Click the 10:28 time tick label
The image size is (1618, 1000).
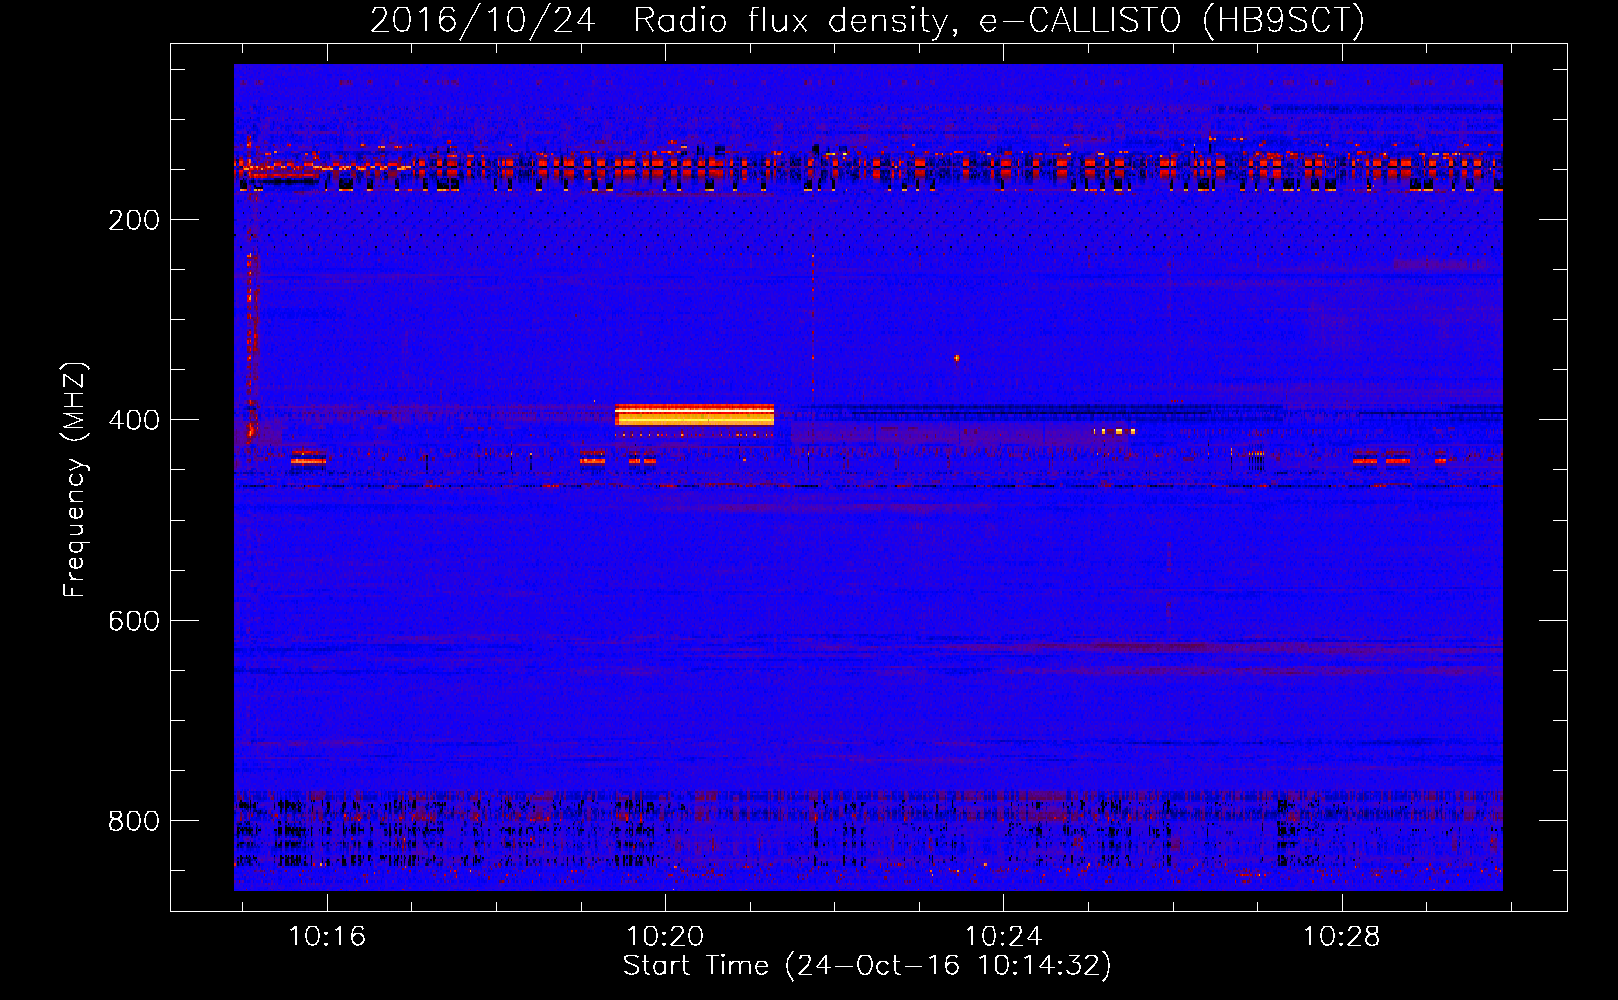coord(1341,936)
